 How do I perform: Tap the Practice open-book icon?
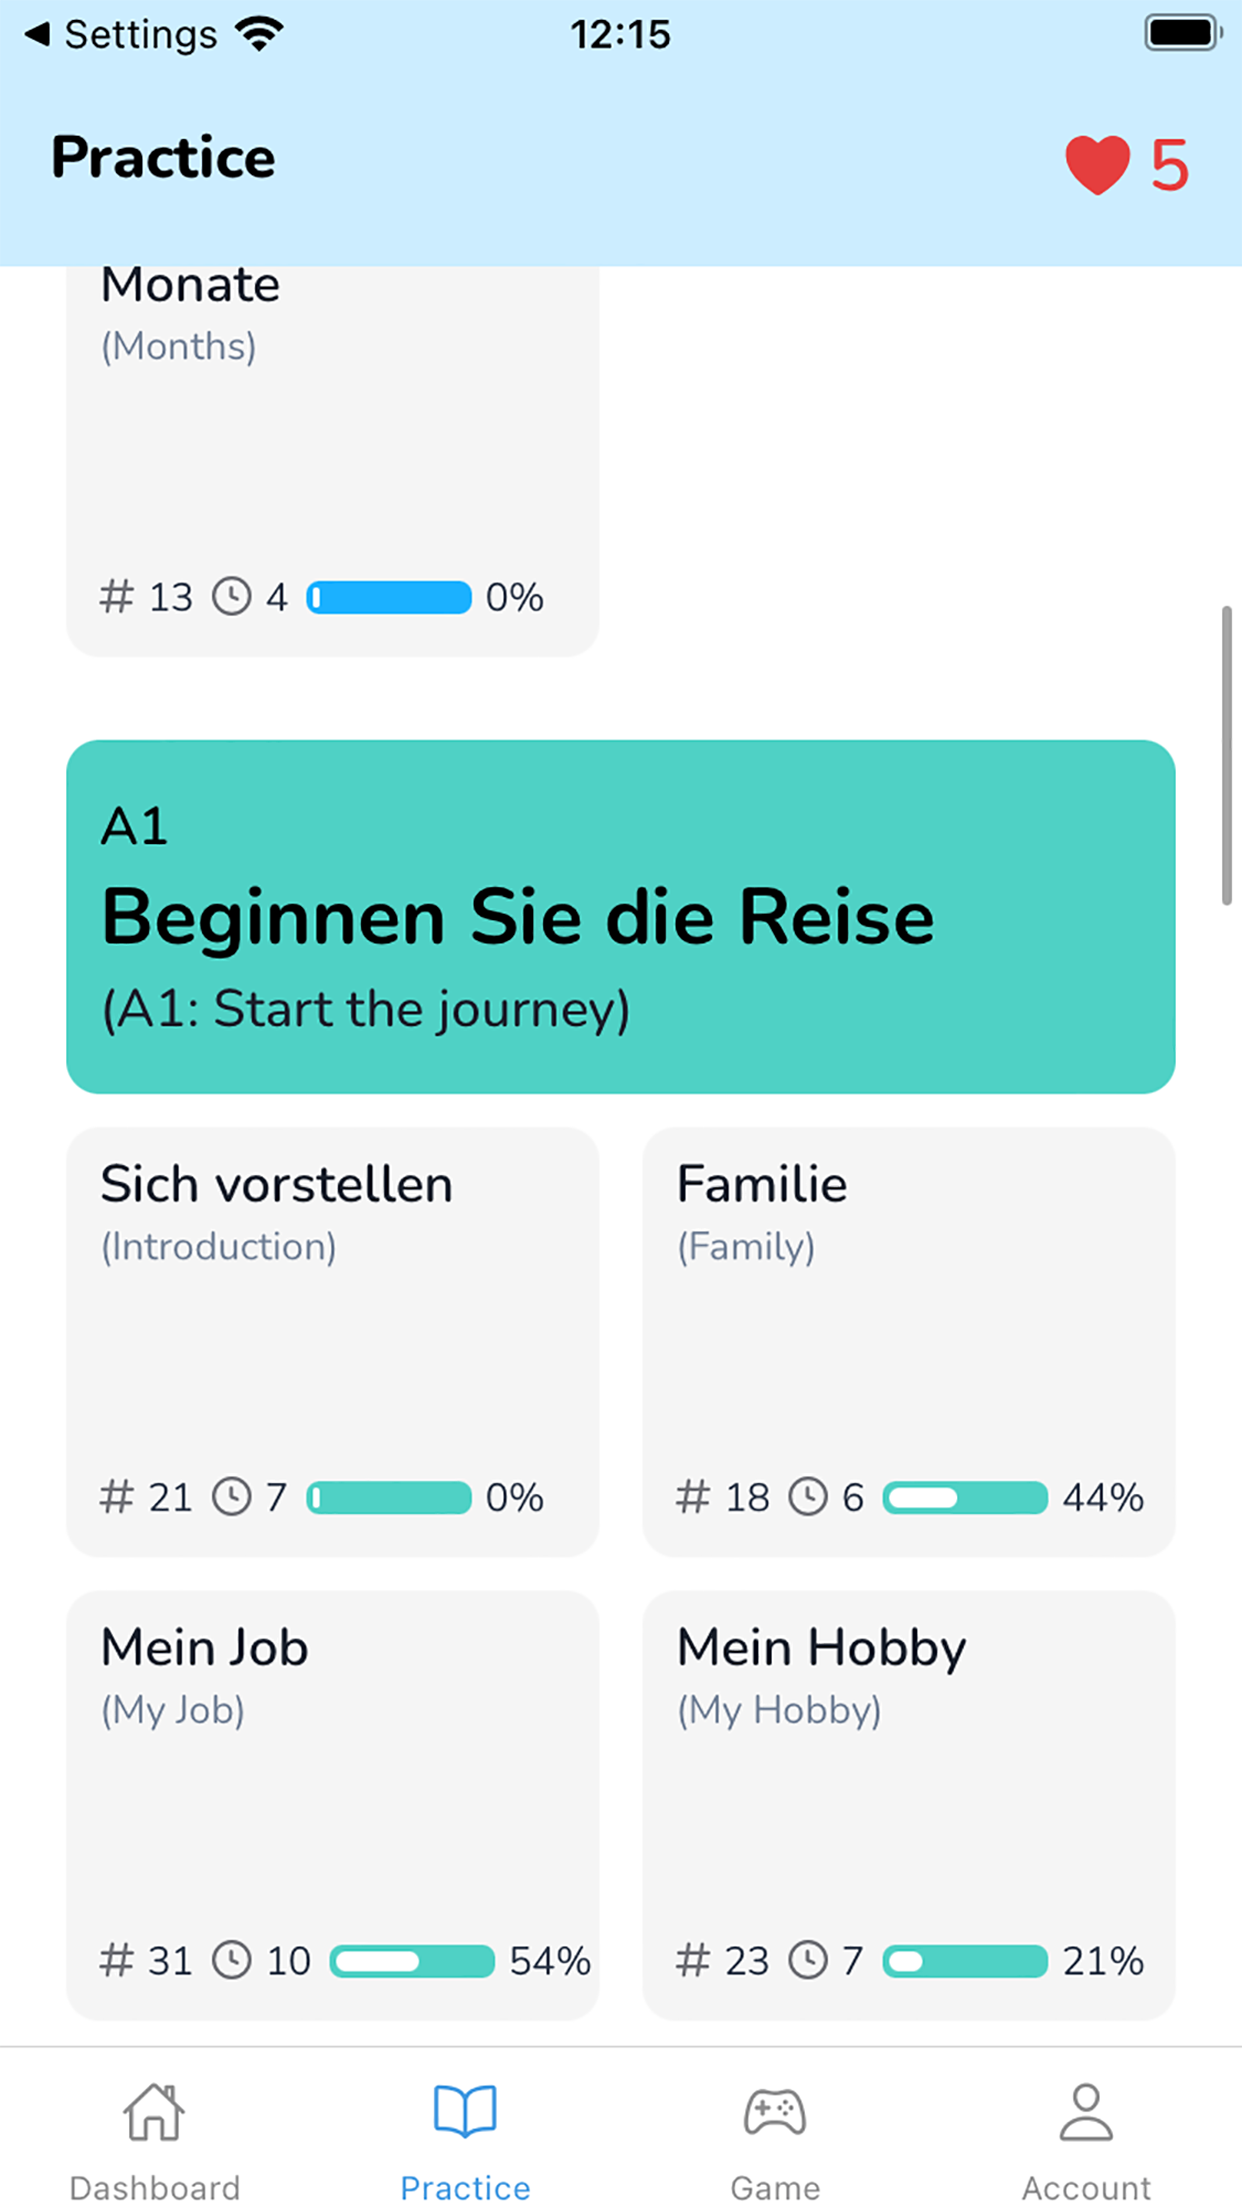[465, 2111]
